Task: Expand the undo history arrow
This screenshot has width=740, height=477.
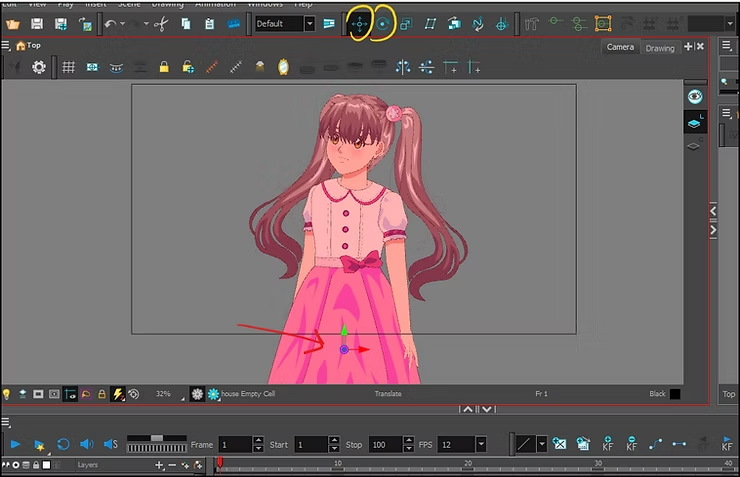Action: pos(123,23)
